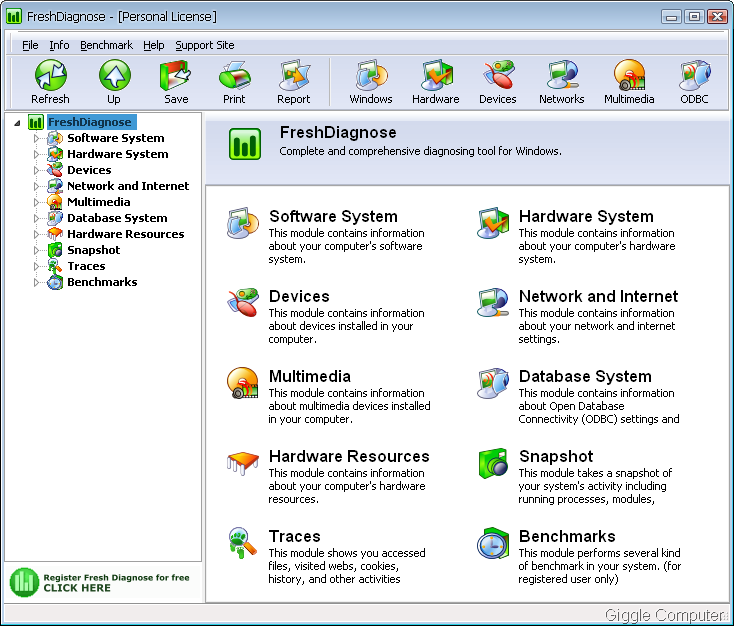Select Hardware System in the tree
734x626 pixels.
point(117,154)
